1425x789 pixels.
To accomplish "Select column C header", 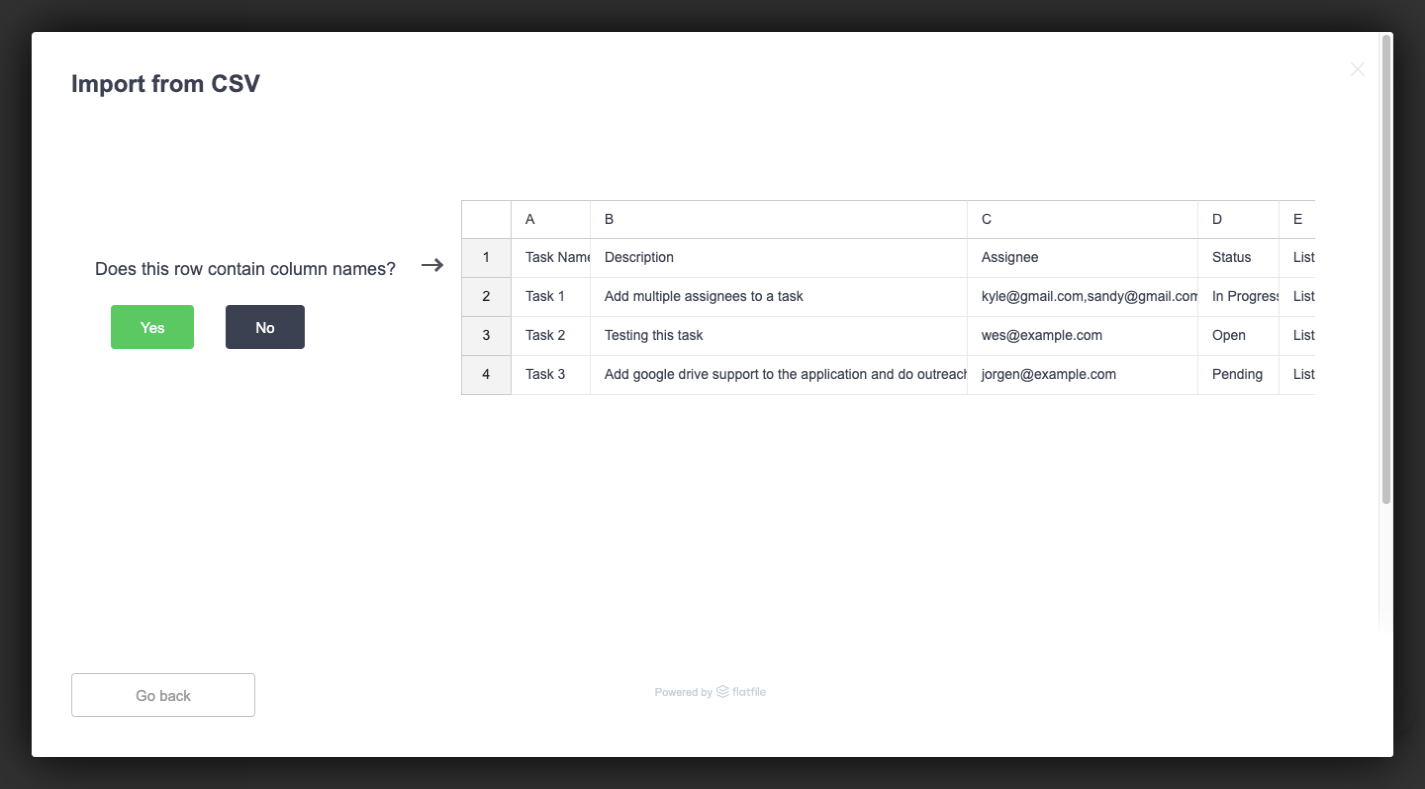I will pos(1083,219).
